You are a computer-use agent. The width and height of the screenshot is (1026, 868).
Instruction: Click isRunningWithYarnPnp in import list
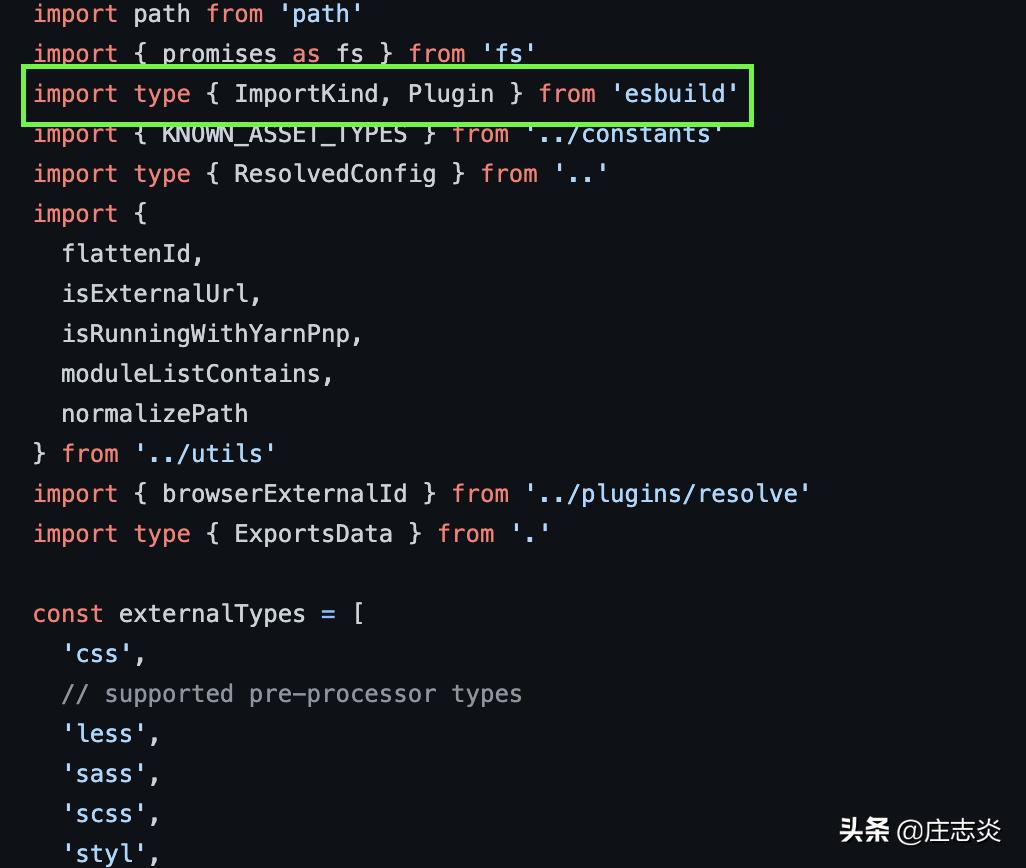[205, 334]
